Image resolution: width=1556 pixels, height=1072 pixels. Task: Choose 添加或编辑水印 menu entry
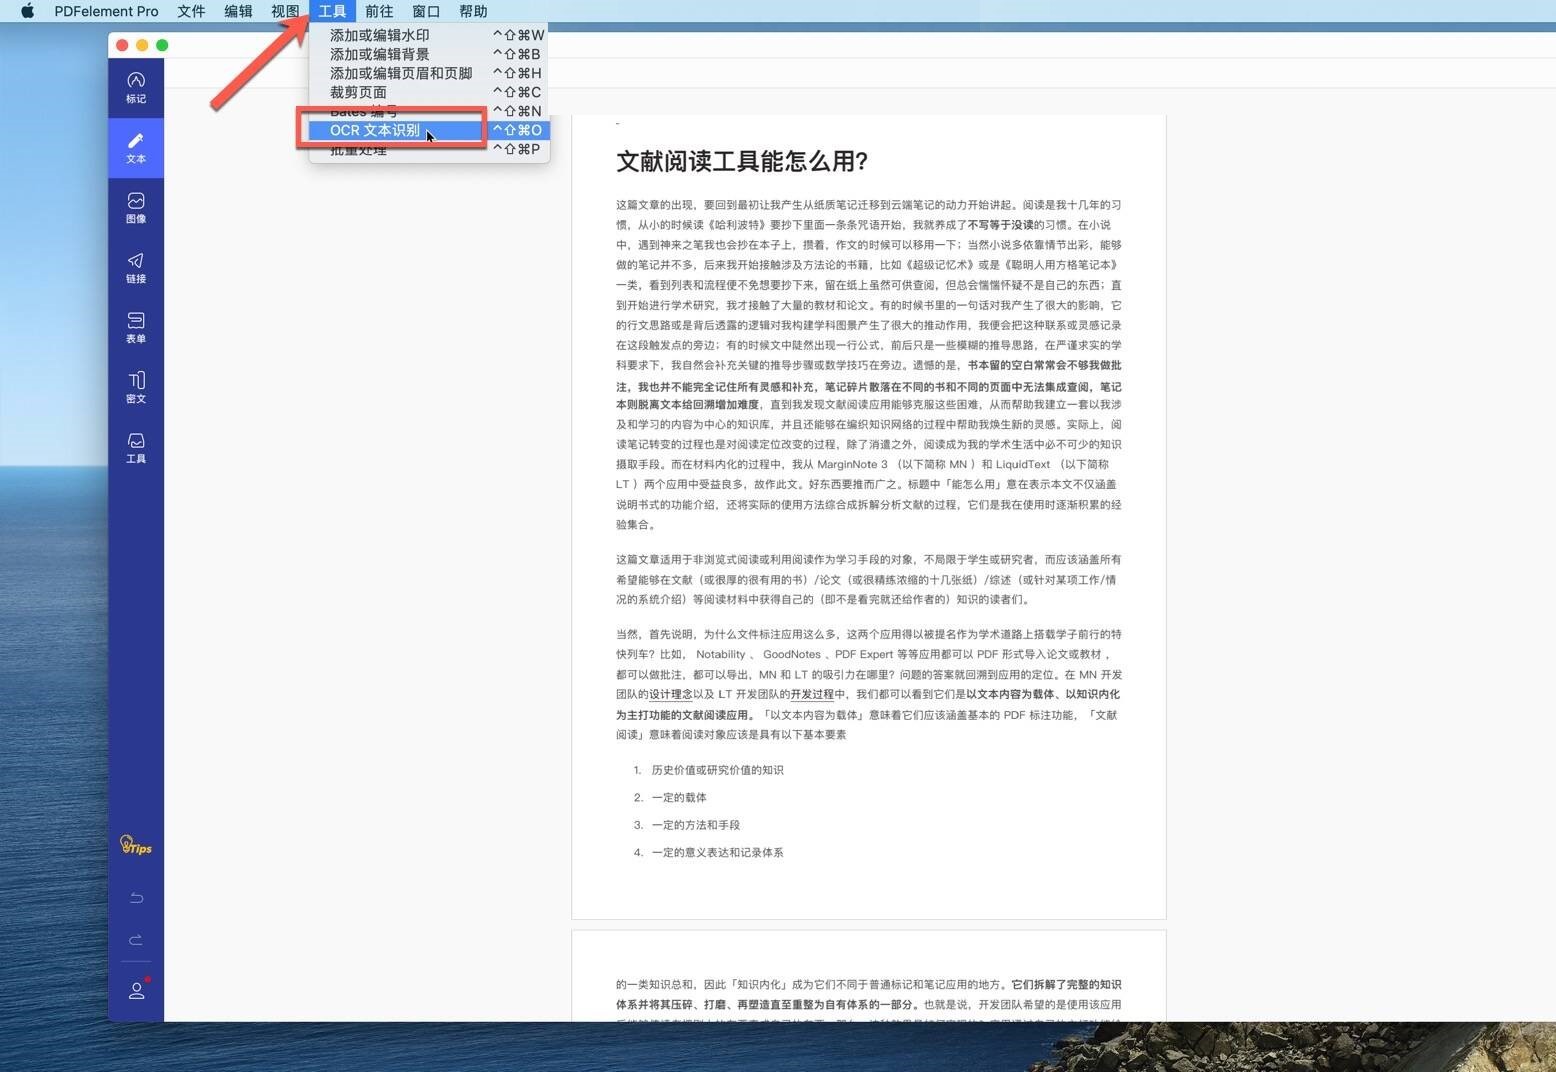(x=380, y=34)
